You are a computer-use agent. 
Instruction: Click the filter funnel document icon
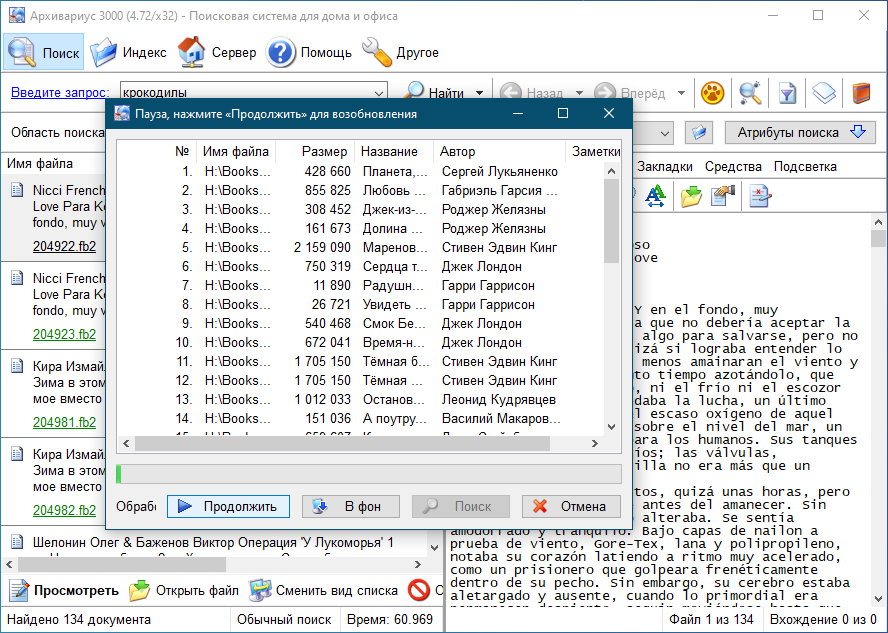click(787, 93)
